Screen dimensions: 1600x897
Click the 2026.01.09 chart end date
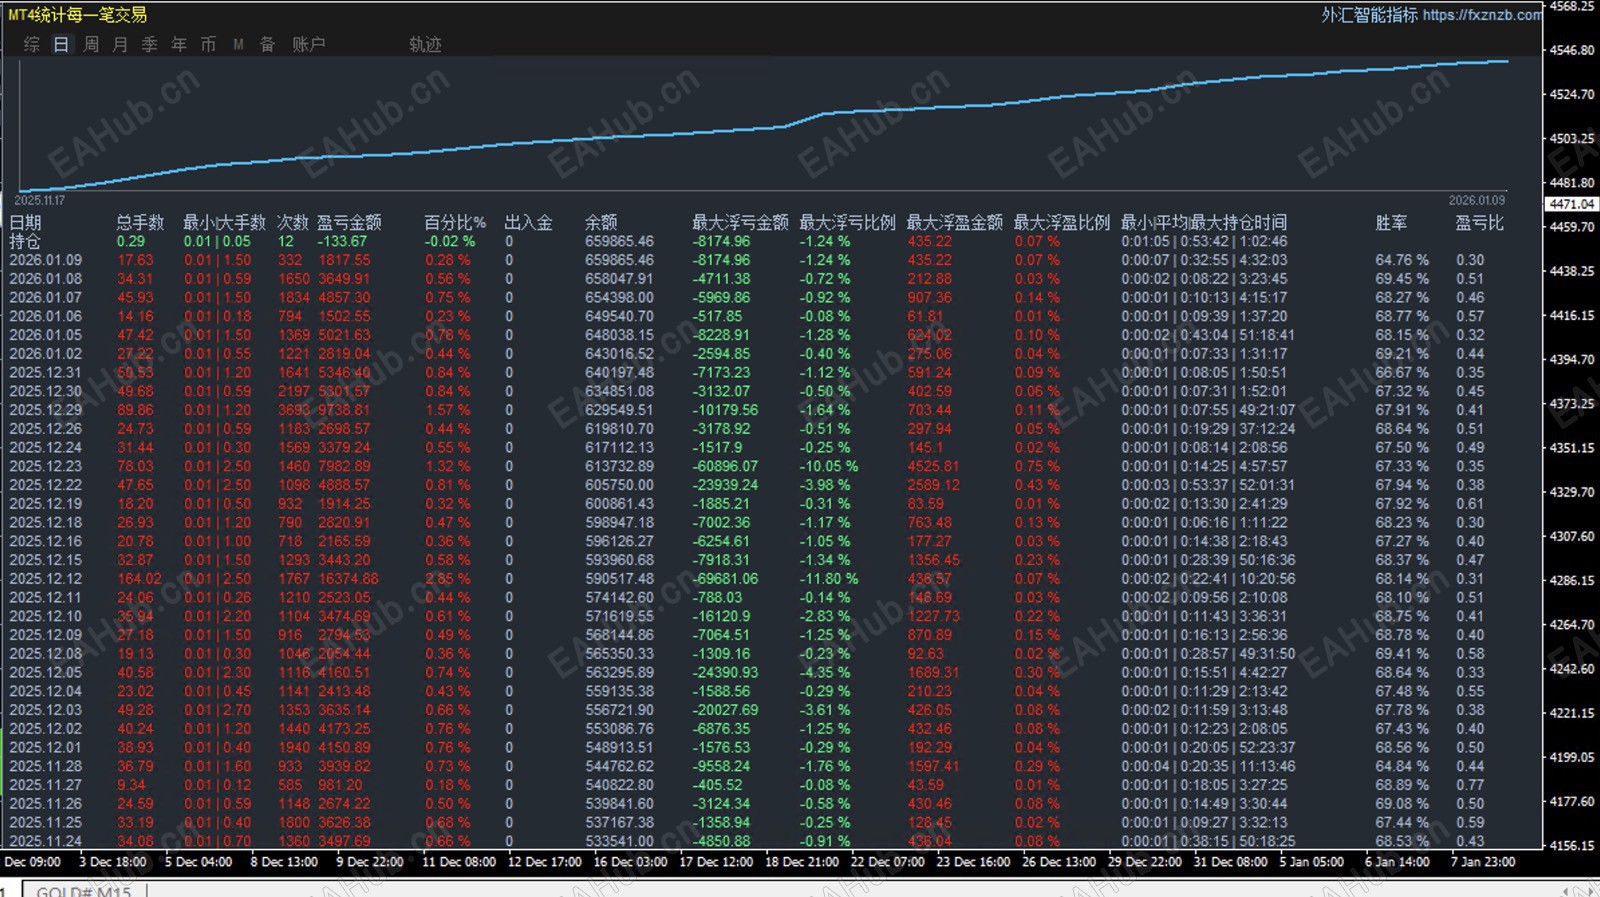(1477, 201)
